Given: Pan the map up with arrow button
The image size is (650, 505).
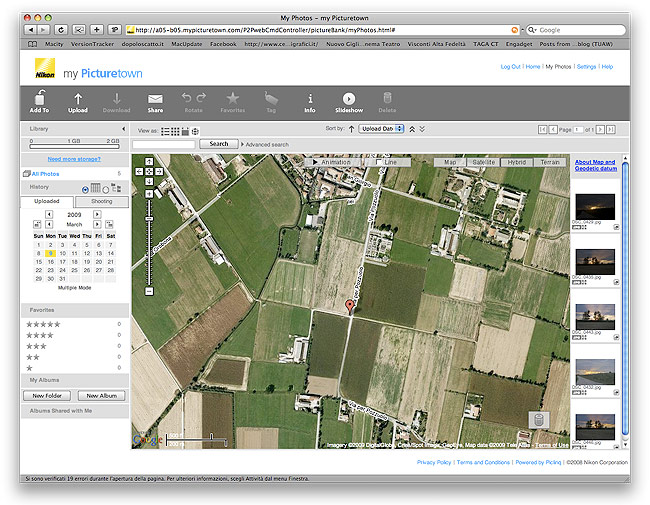Looking at the screenshot, I should click(x=149, y=161).
